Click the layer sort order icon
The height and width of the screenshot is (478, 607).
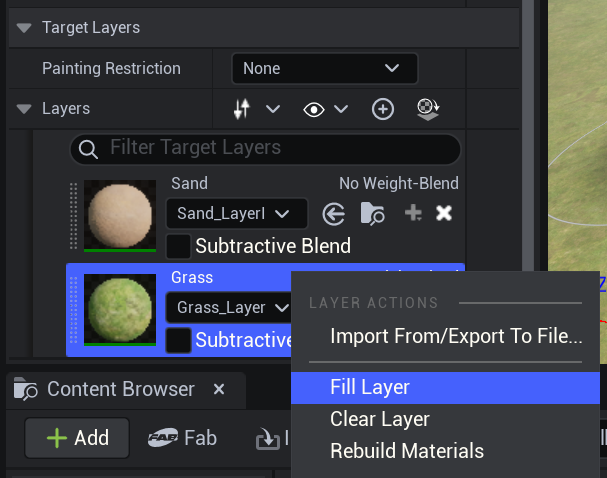pyautogui.click(x=242, y=109)
